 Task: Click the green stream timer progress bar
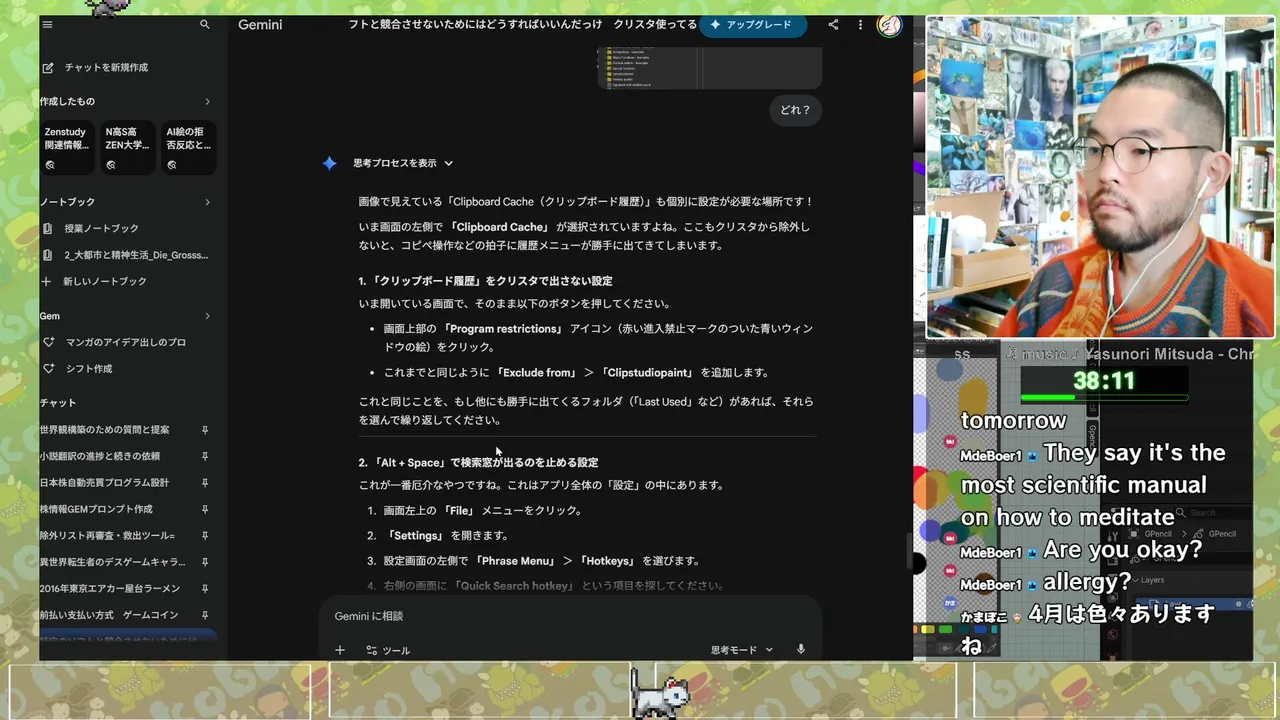click(1104, 397)
